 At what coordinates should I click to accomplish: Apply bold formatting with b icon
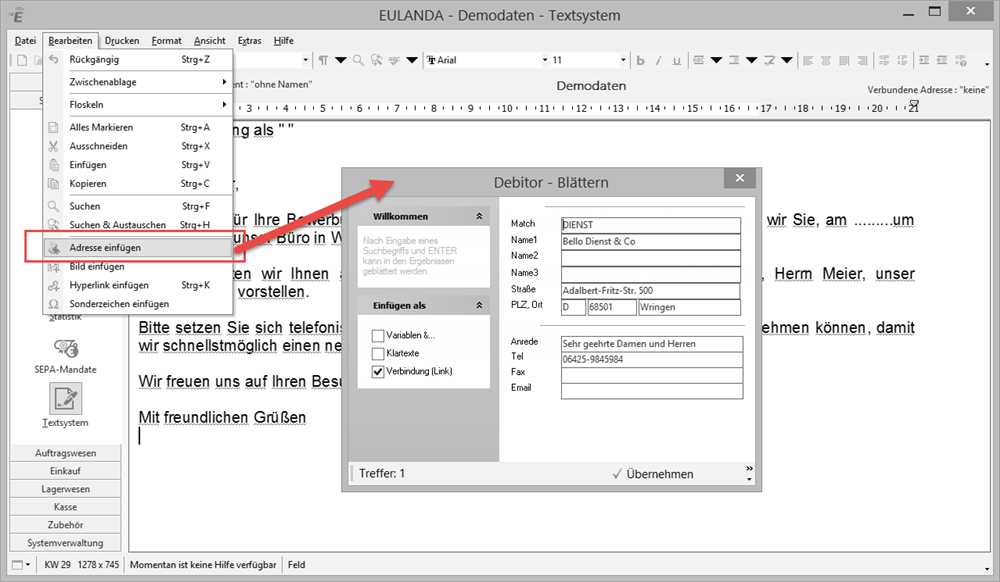640,61
